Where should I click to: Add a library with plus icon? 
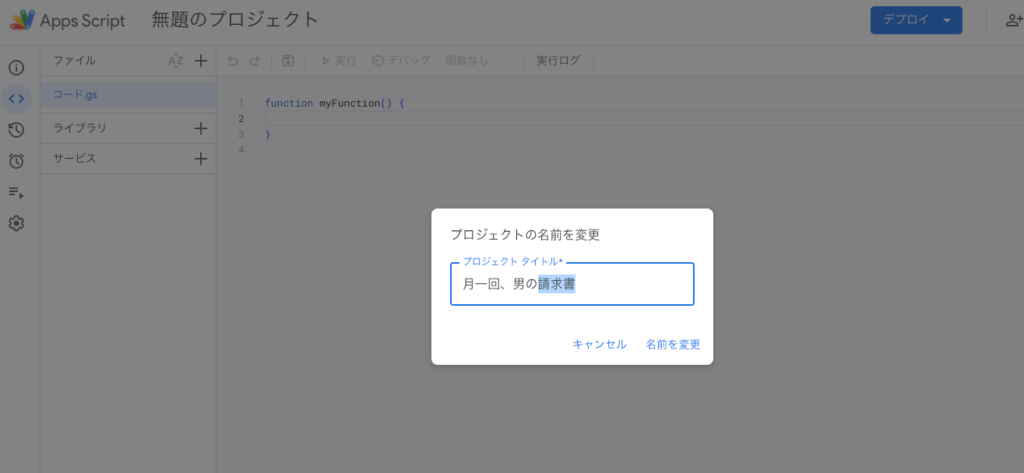click(x=200, y=128)
